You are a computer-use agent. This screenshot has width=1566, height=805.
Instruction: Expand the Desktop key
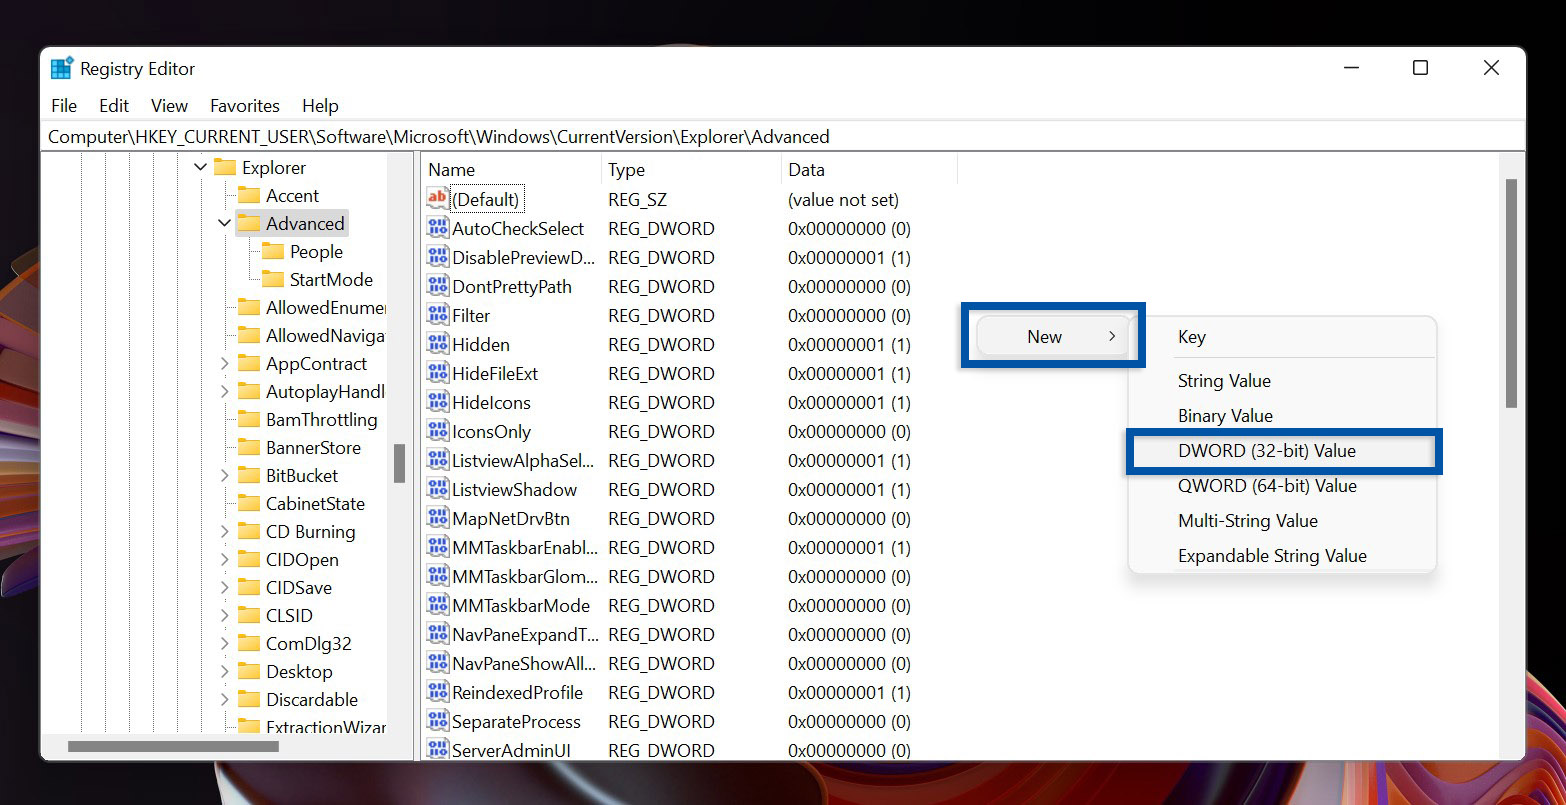click(x=223, y=671)
